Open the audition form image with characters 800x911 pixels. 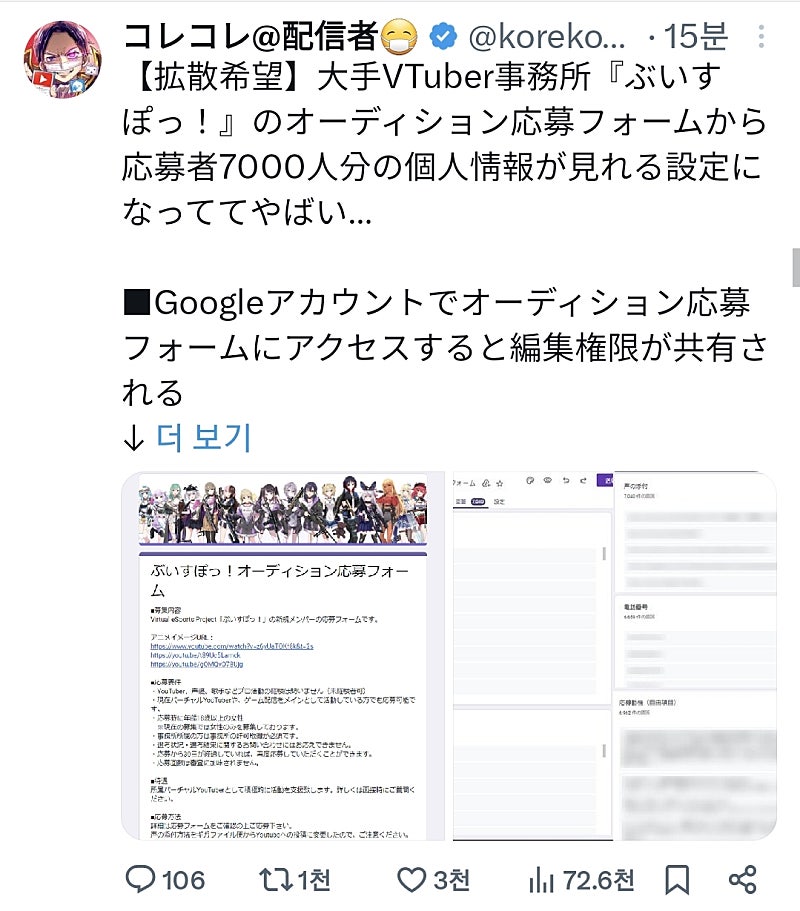coord(283,656)
